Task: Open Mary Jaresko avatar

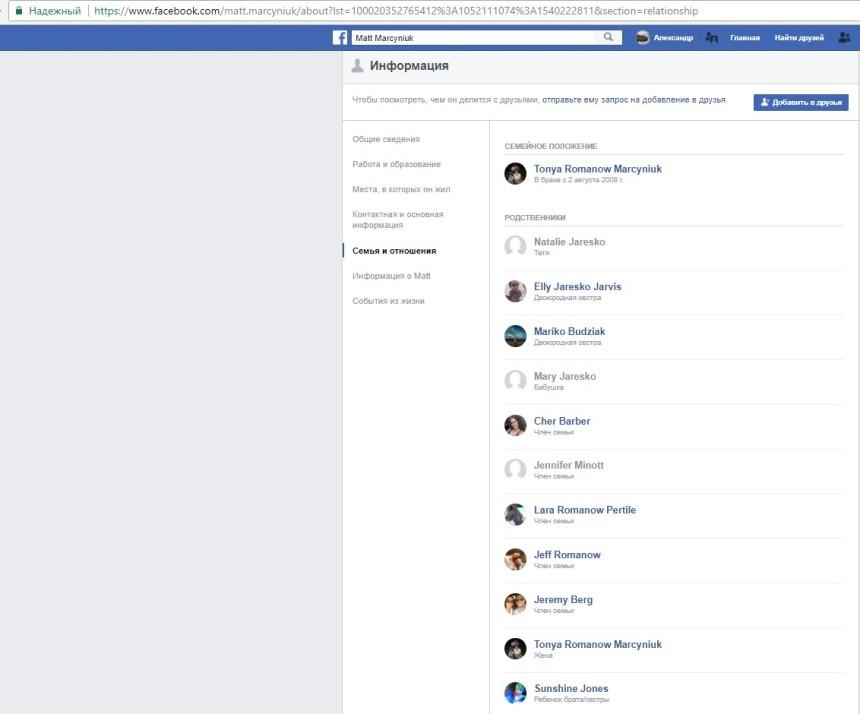Action: (515, 380)
